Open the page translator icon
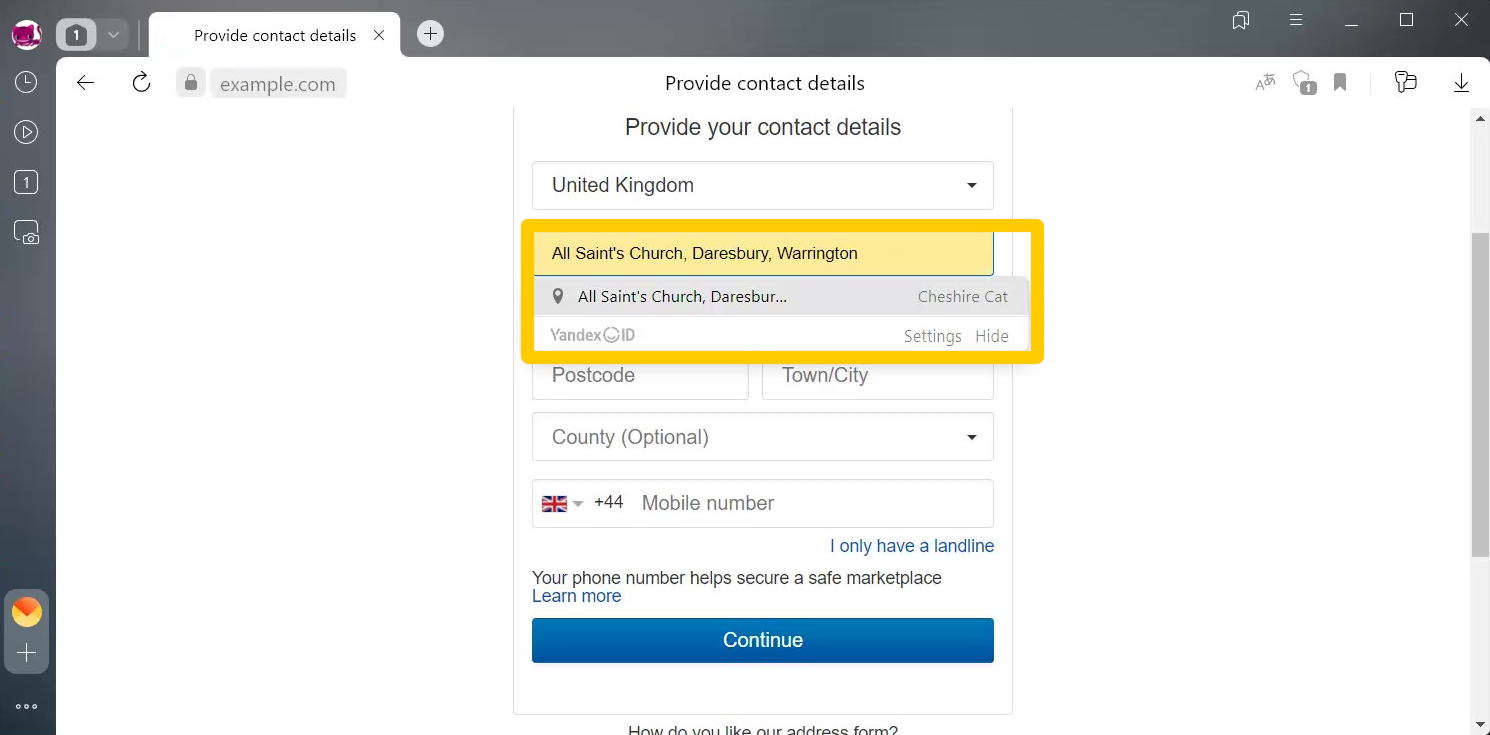The width and height of the screenshot is (1490, 735). click(x=1264, y=83)
